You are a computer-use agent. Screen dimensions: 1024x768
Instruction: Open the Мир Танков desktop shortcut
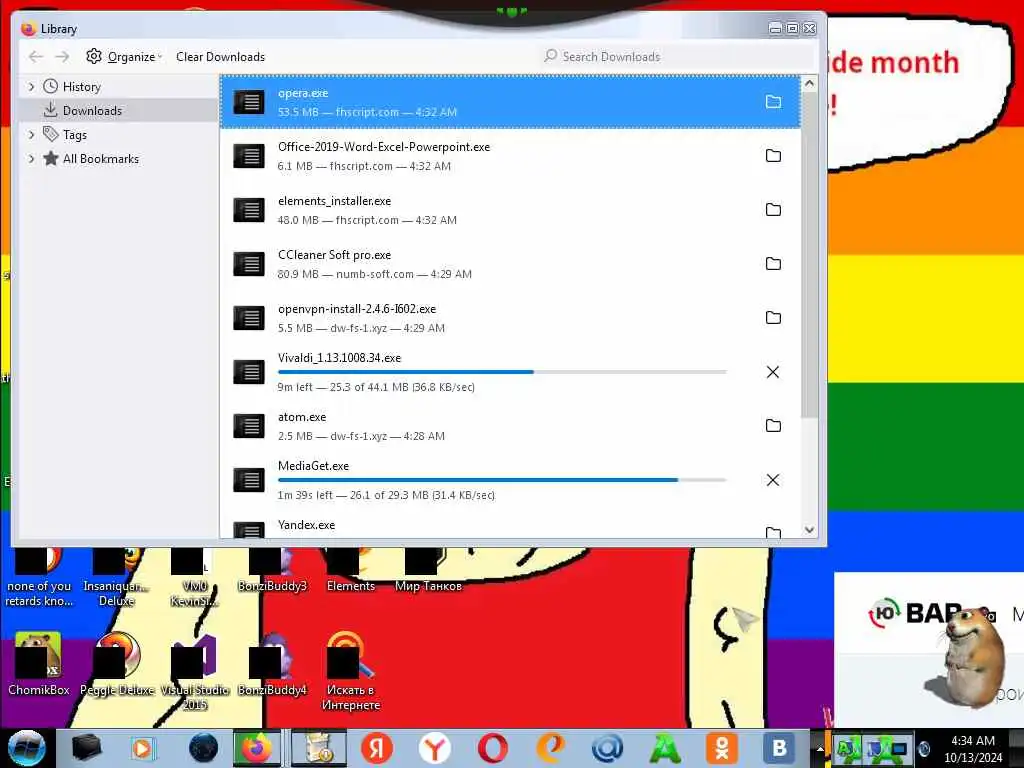428,570
